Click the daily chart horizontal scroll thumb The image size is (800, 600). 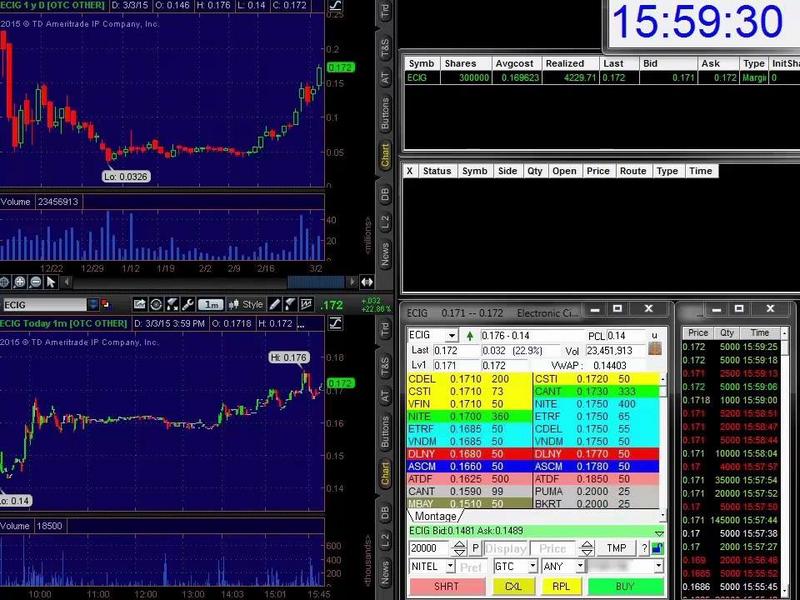316,282
